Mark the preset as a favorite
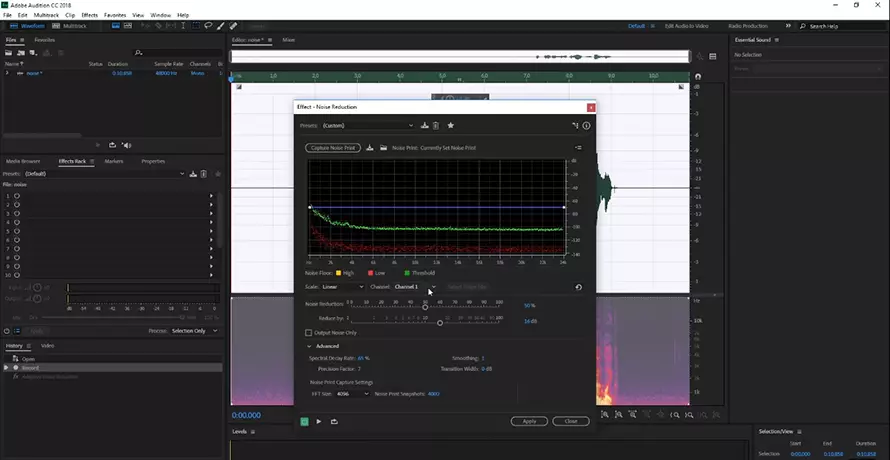The height and width of the screenshot is (460, 890). coord(451,125)
